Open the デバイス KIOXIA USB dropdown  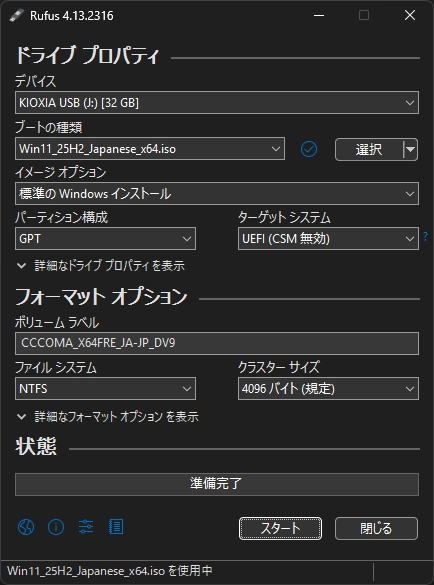217,103
